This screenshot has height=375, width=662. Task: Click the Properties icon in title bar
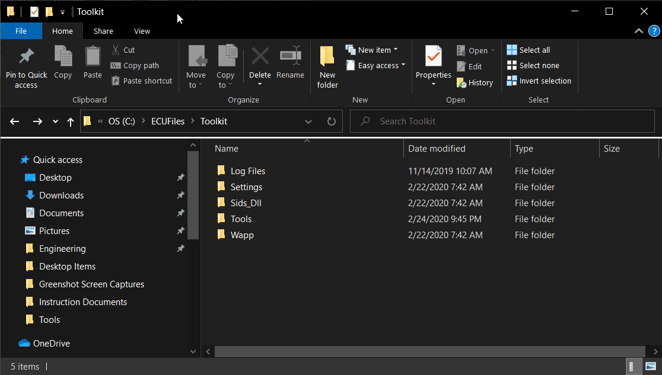tap(34, 12)
